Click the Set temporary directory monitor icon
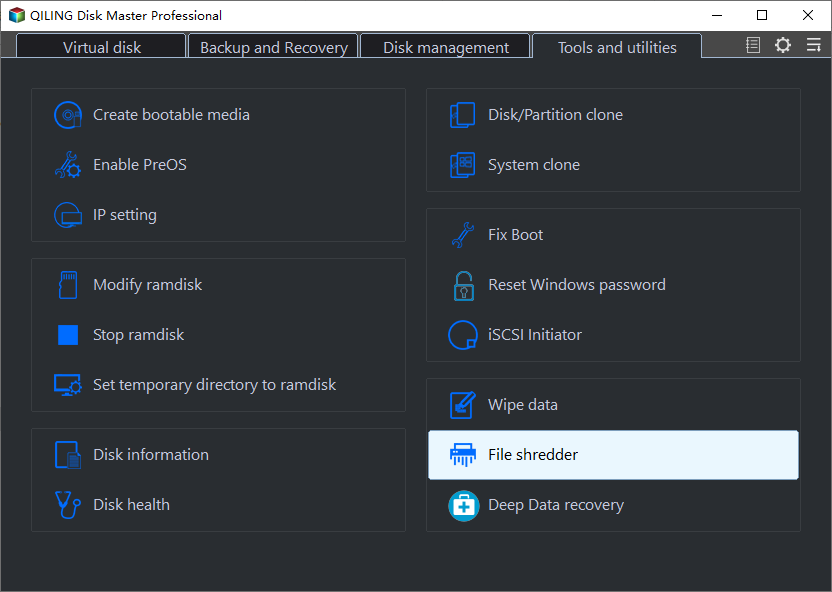832x592 pixels. 68,385
